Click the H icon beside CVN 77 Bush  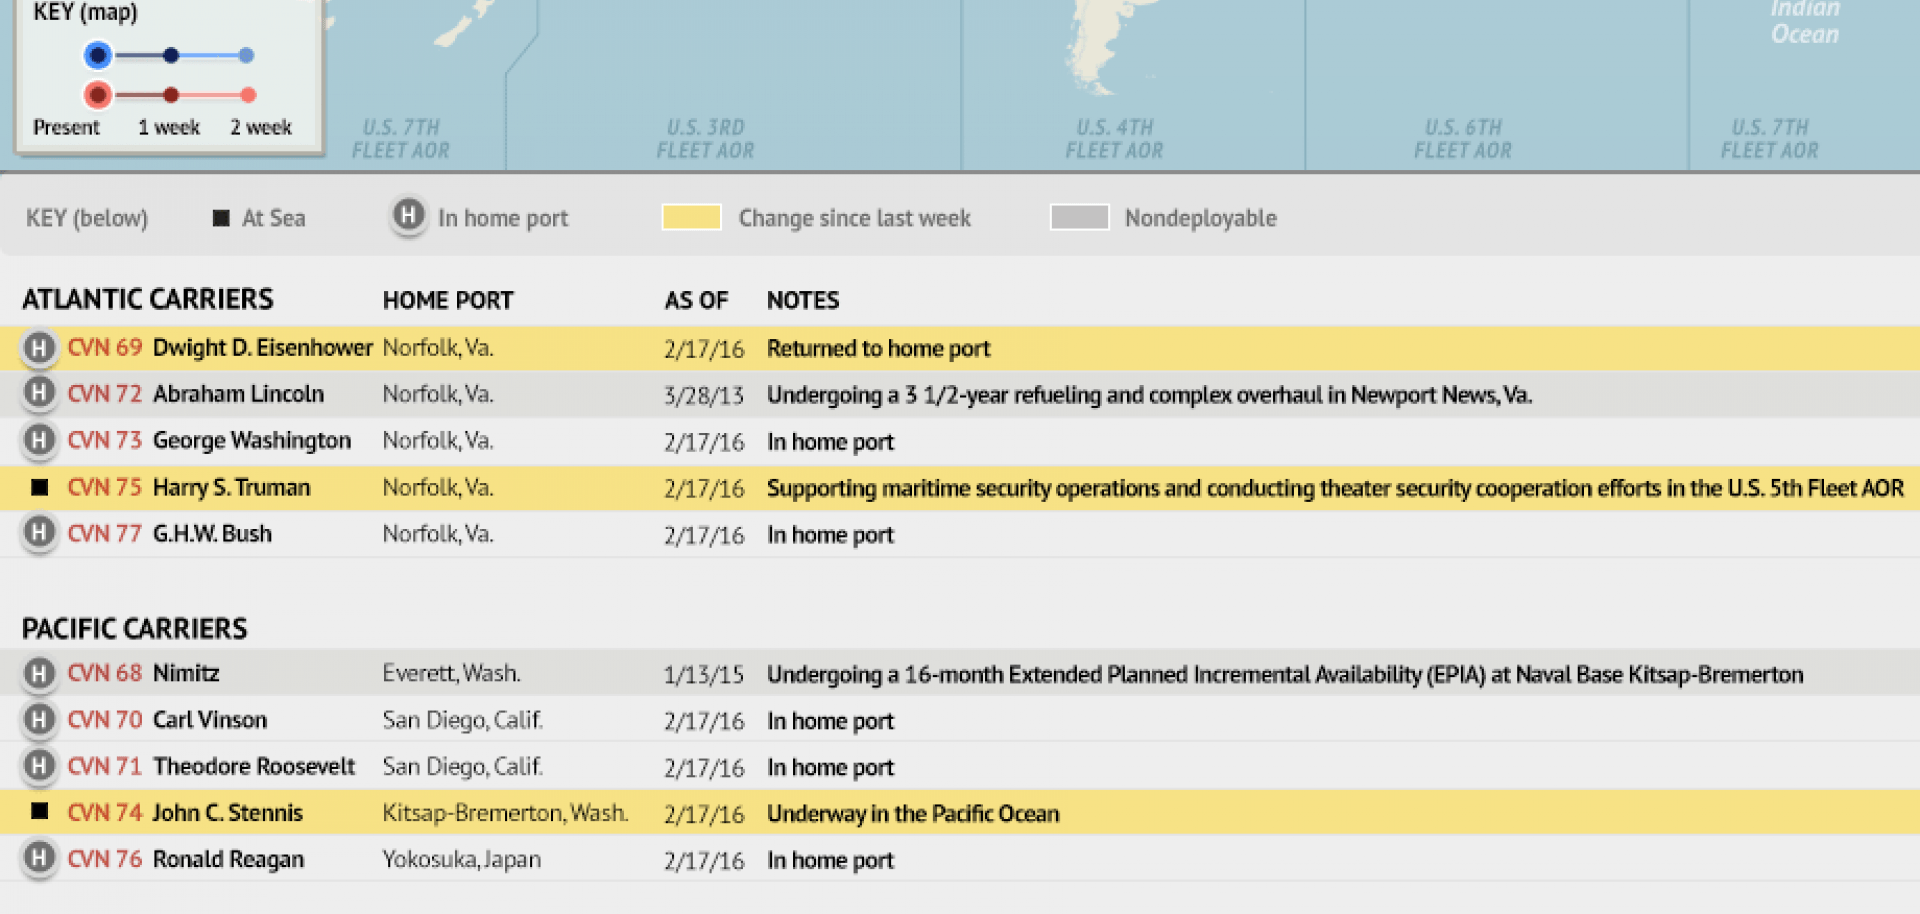tap(39, 533)
